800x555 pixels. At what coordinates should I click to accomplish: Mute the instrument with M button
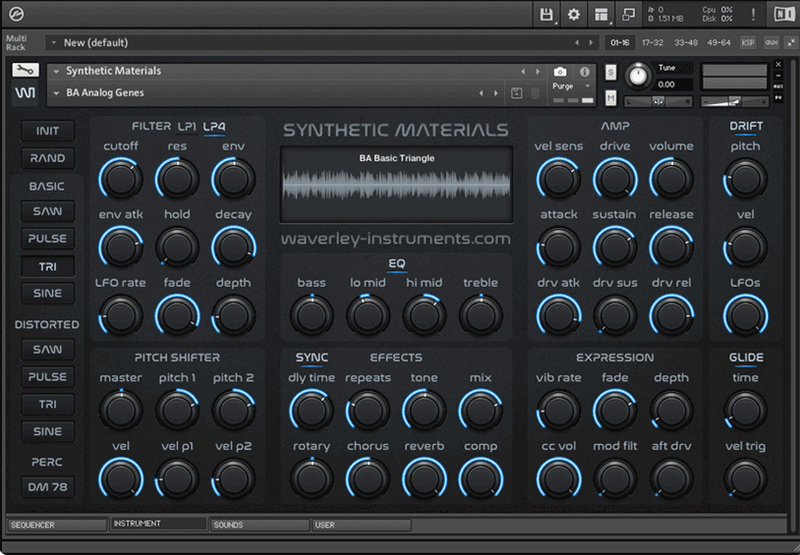tap(611, 98)
